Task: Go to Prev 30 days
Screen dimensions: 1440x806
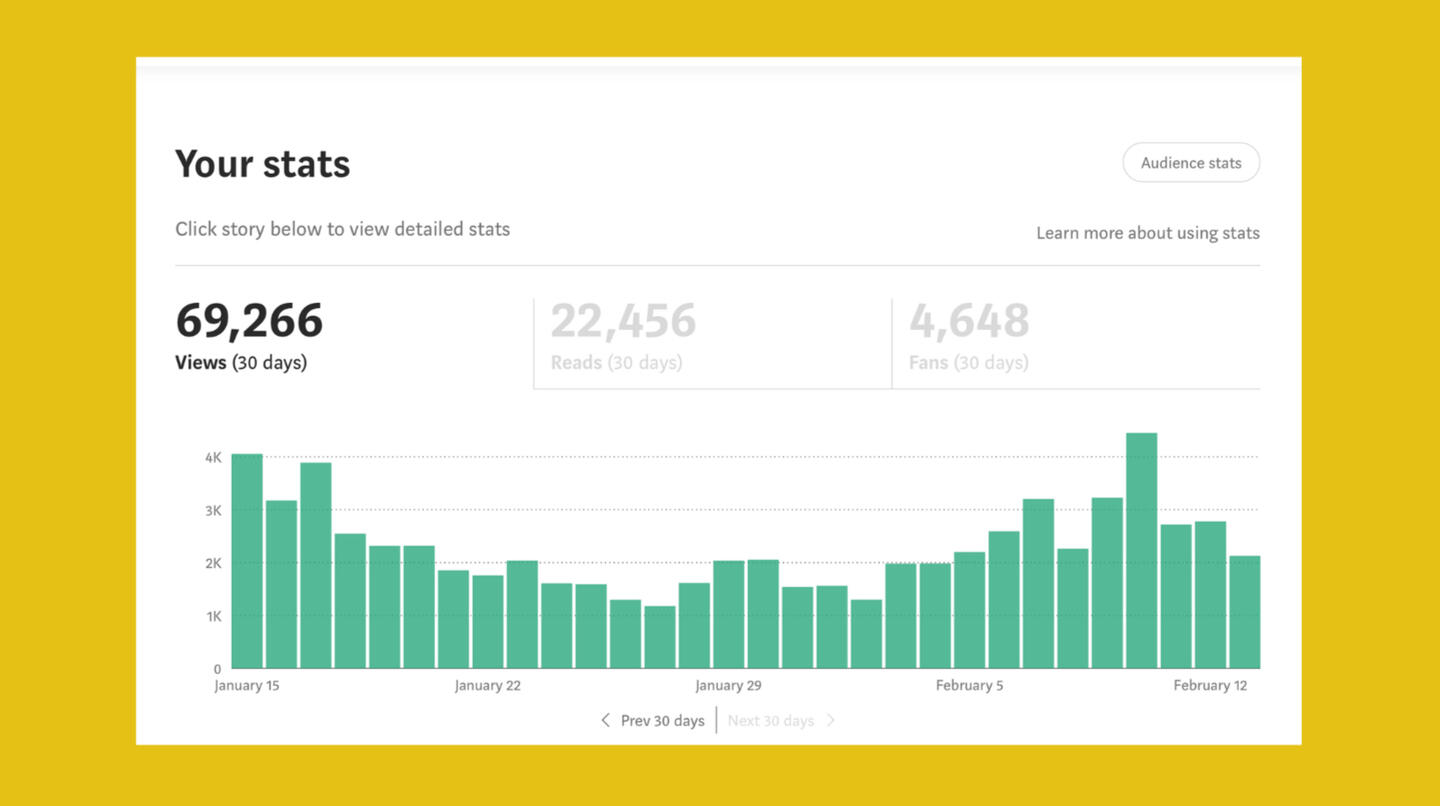Action: point(662,721)
